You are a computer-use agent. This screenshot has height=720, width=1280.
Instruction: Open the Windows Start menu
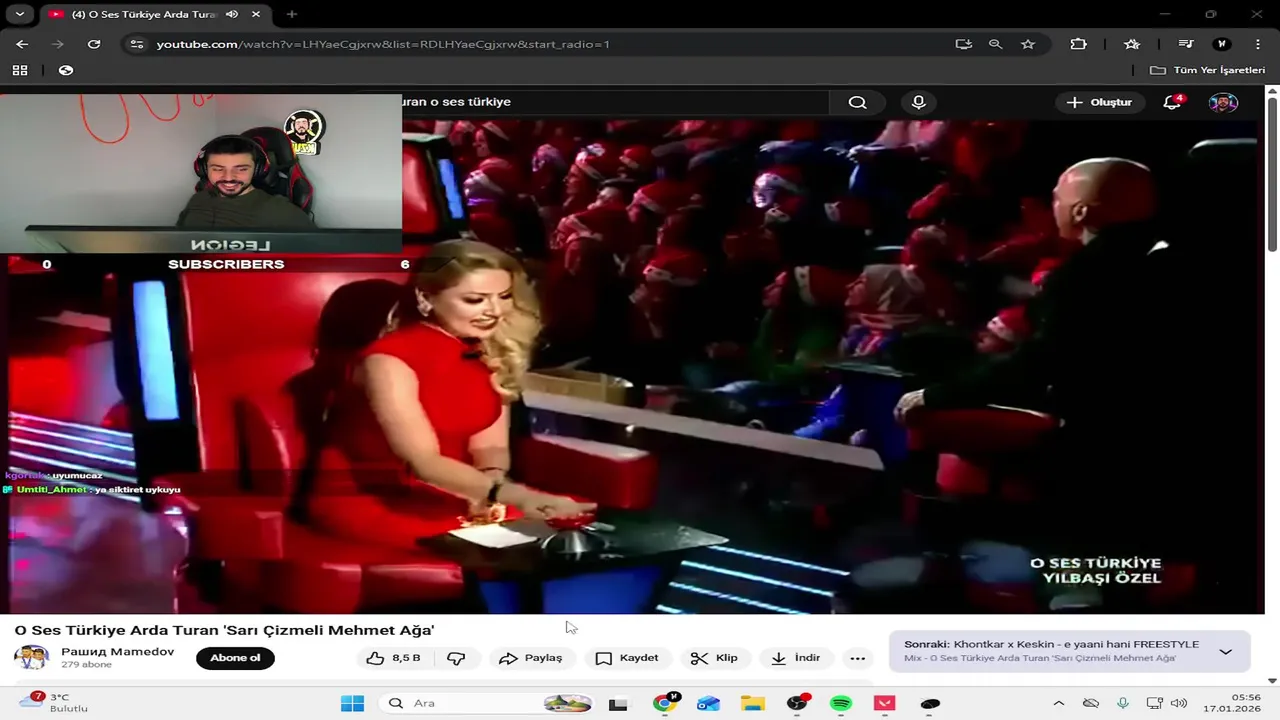click(352, 703)
